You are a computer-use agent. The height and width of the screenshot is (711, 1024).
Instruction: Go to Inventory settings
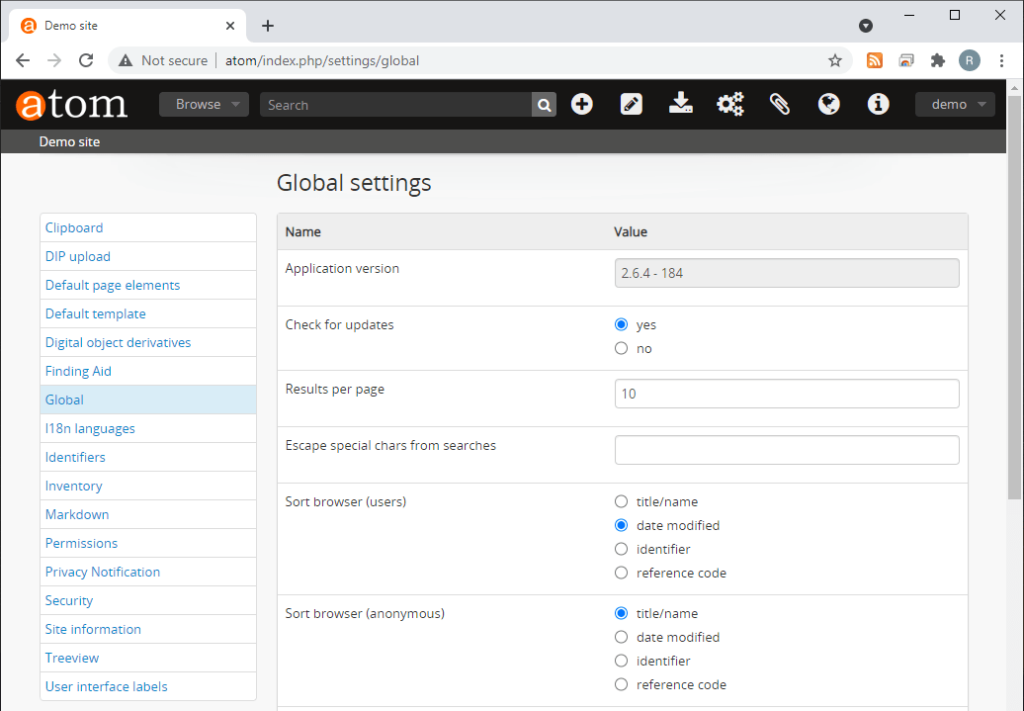148,486
